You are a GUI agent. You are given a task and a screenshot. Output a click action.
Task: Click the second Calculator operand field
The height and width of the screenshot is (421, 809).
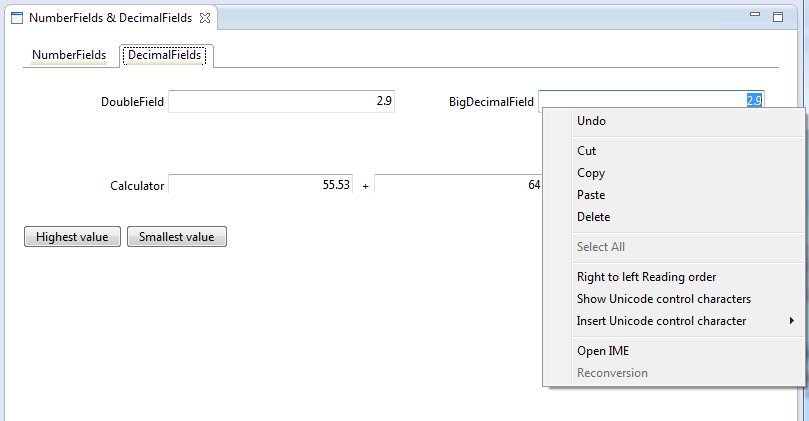(x=458, y=184)
